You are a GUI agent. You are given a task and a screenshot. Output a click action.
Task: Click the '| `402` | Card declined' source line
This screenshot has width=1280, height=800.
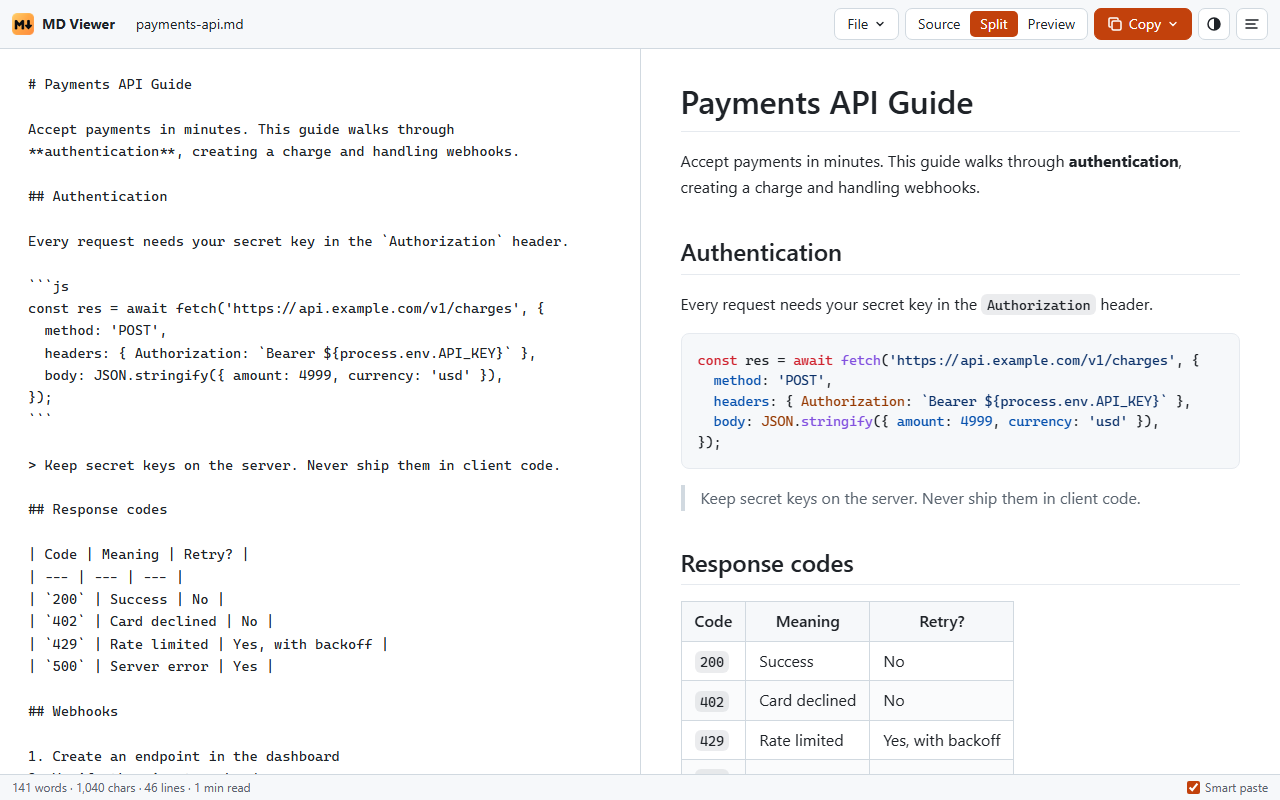(151, 622)
